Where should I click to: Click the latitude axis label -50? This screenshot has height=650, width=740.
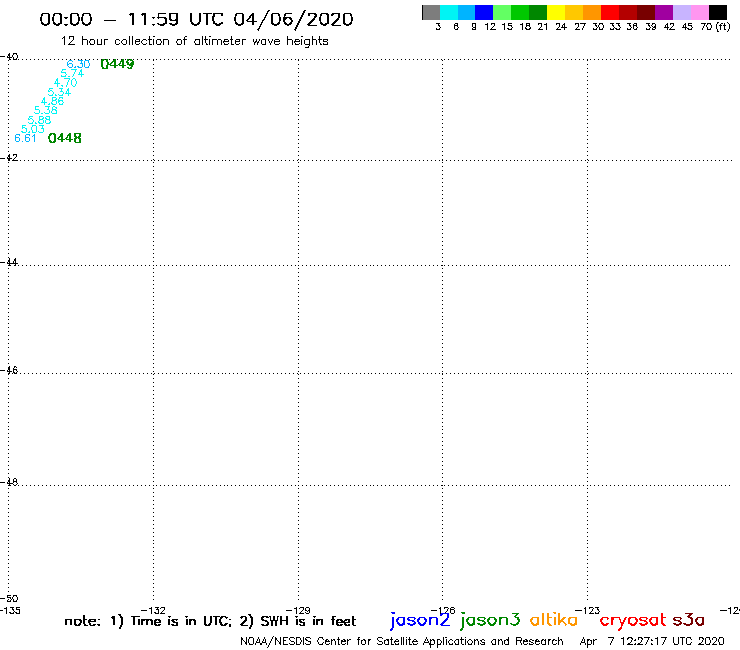point(9,599)
